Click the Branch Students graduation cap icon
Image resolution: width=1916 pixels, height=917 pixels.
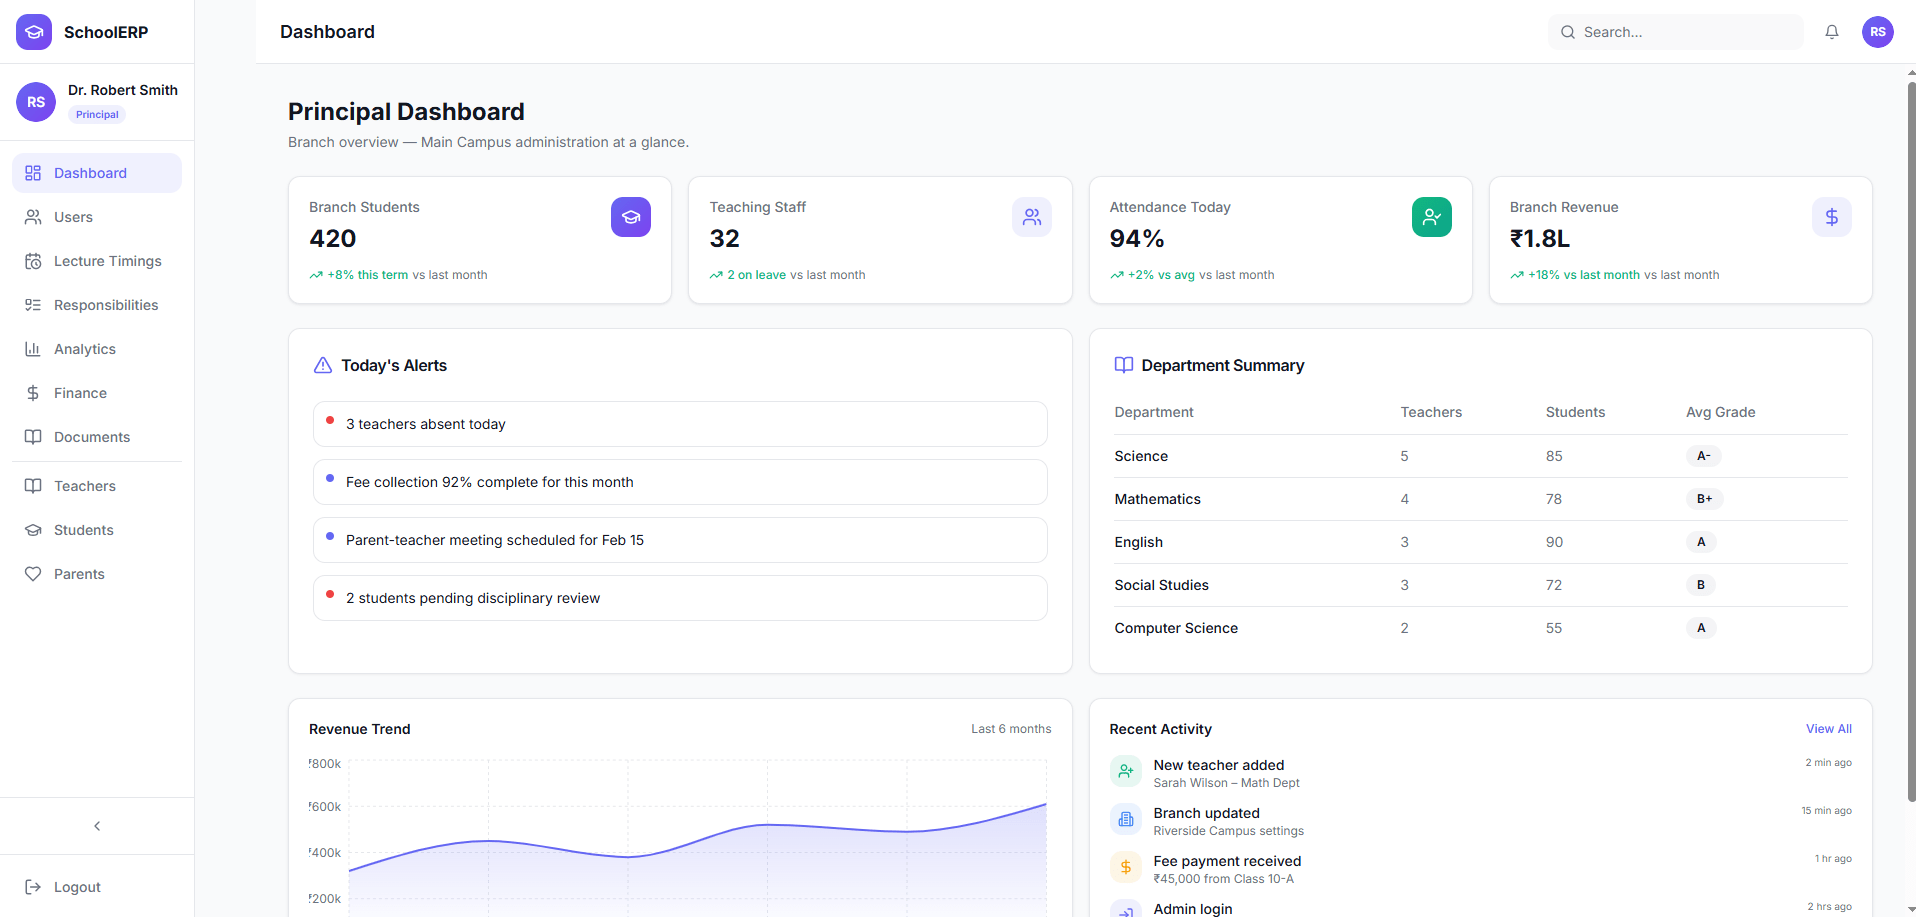point(631,217)
